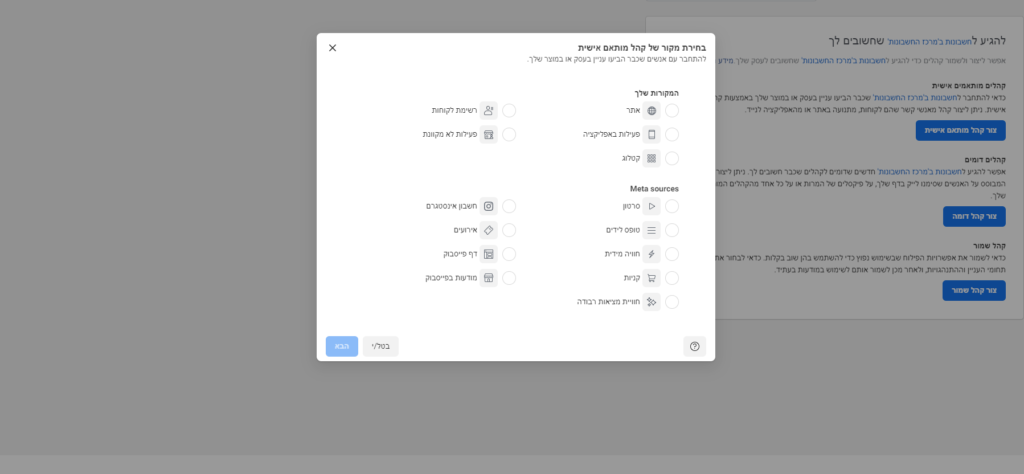Viewport: 1024px width, 474px height.
Task: Open the help question mark icon
Action: (x=694, y=346)
